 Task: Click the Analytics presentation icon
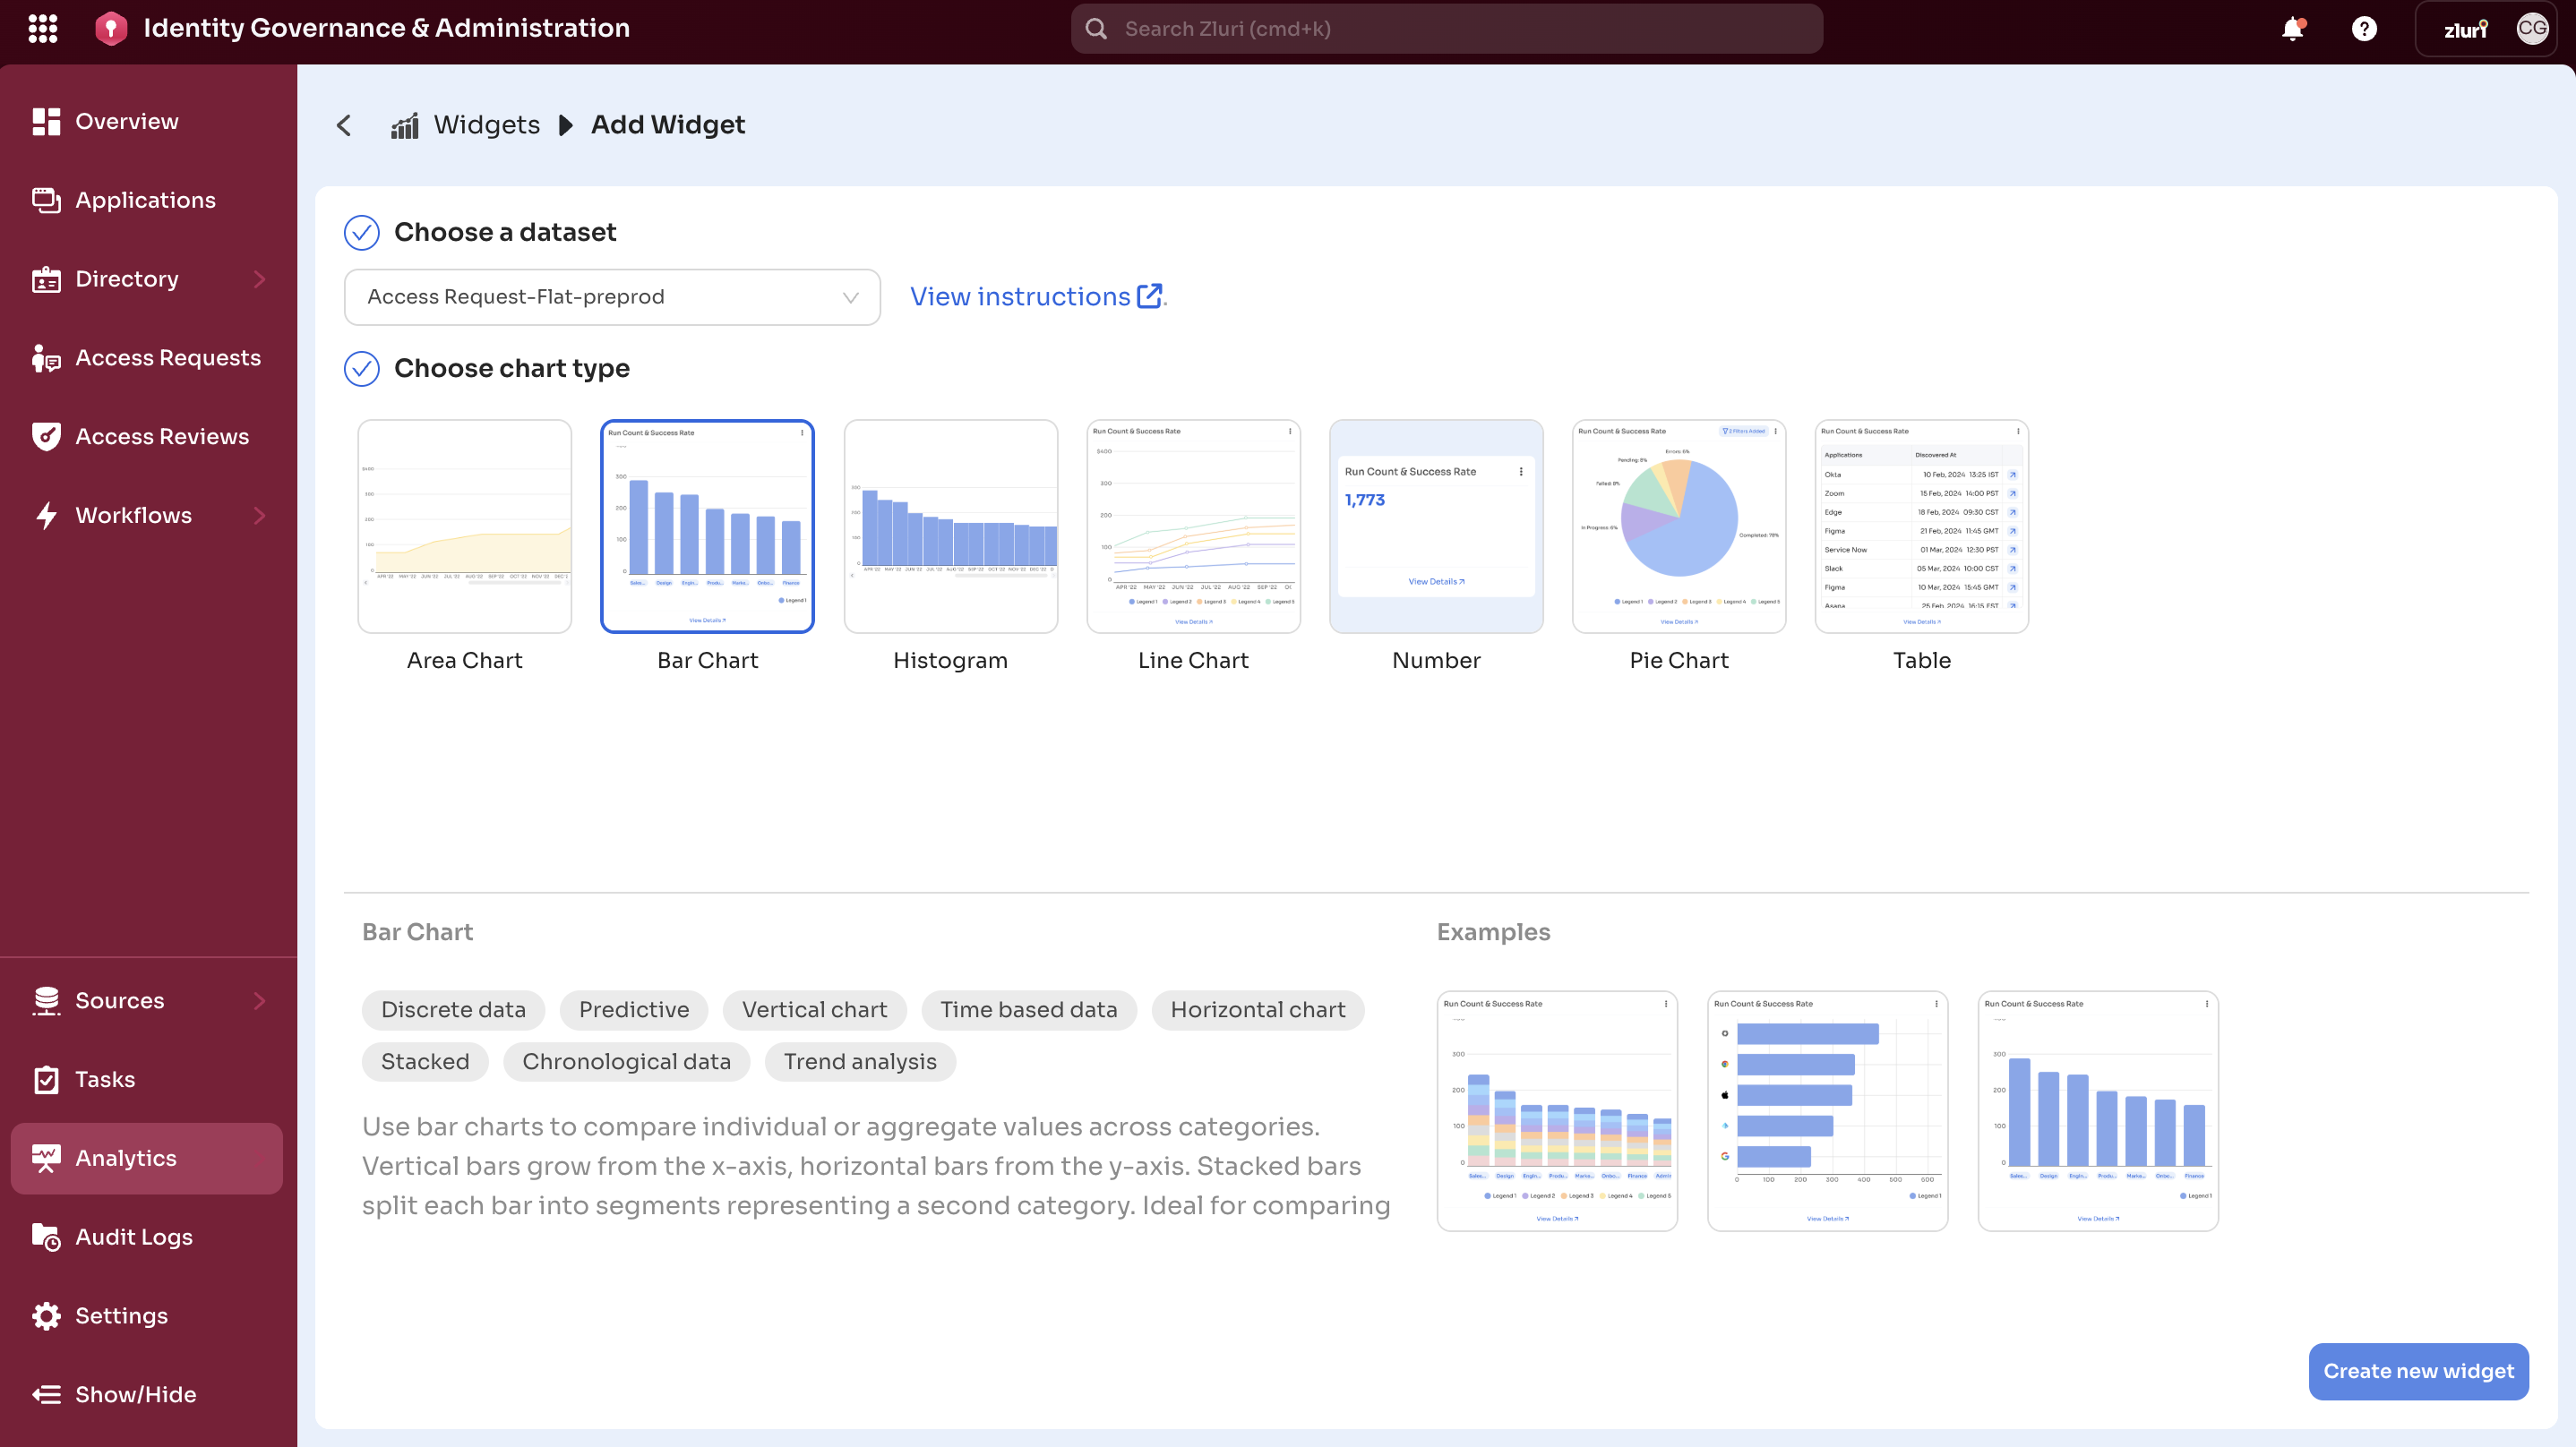click(x=46, y=1158)
